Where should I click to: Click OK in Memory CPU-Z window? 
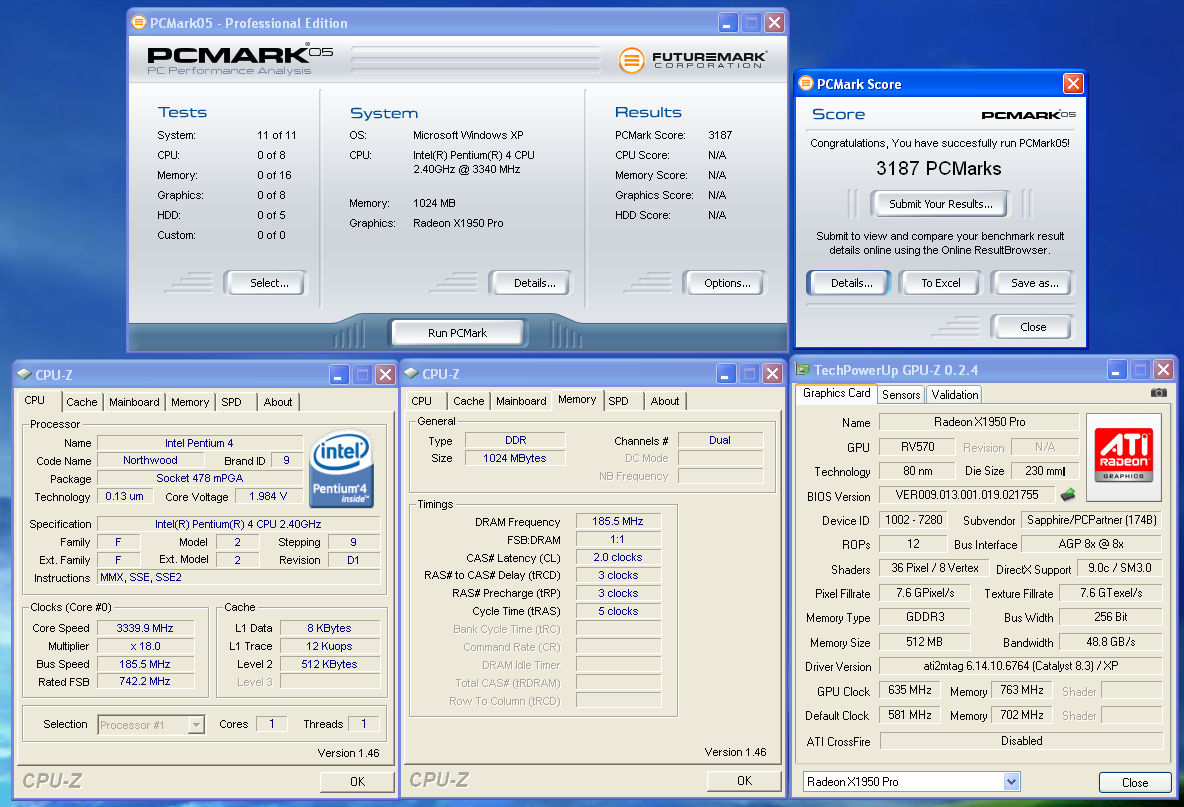[744, 781]
